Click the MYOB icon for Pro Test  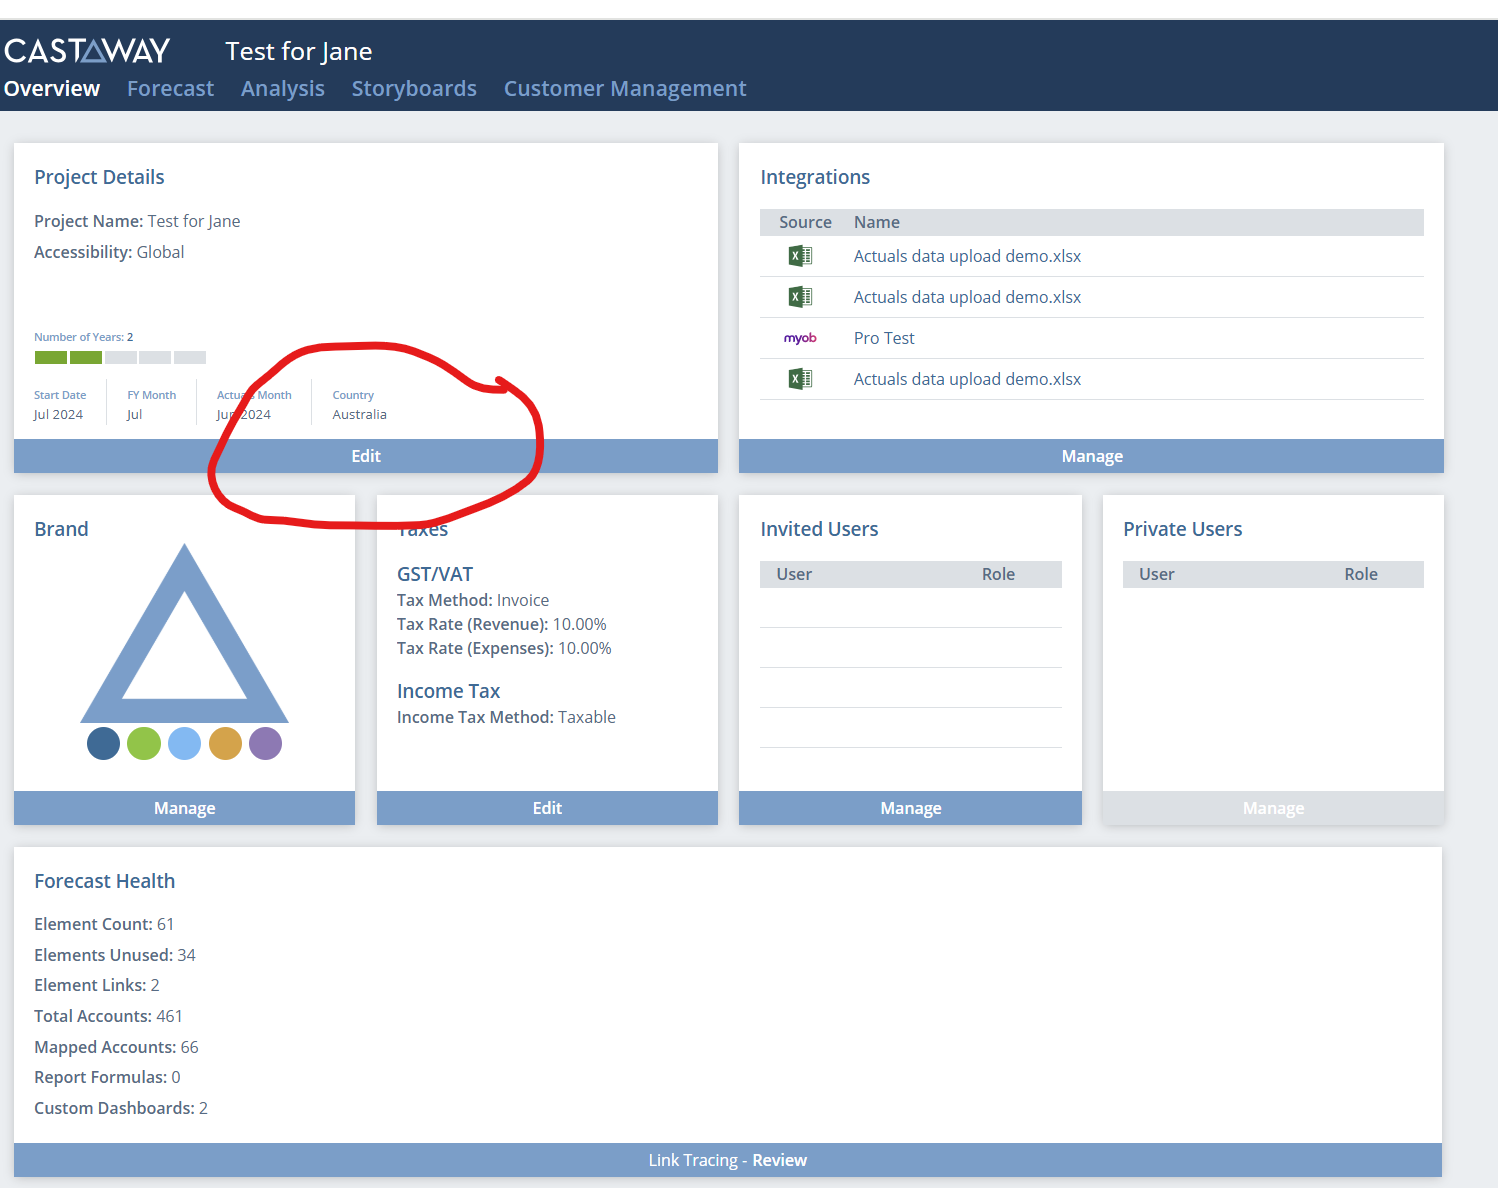(x=800, y=338)
